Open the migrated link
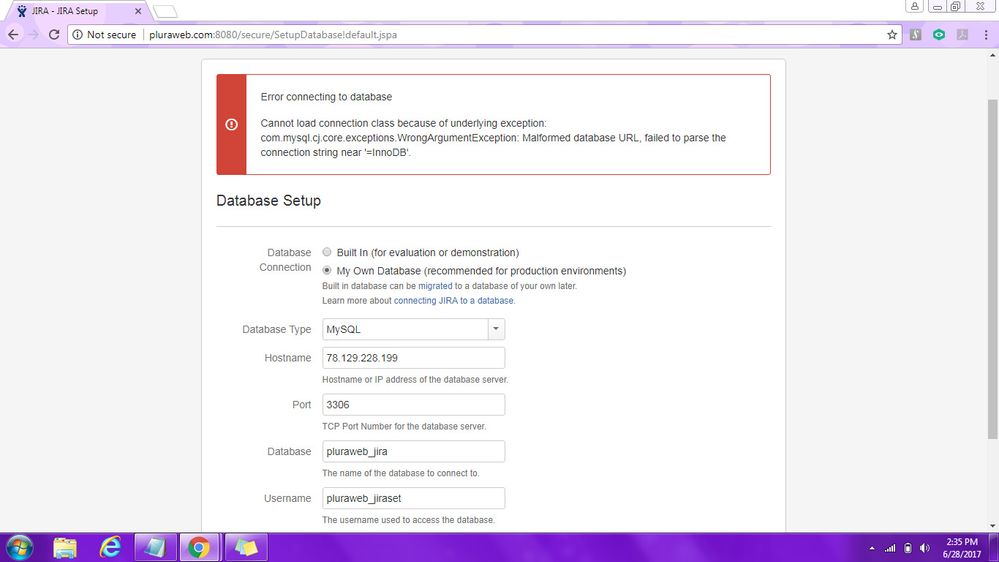The height and width of the screenshot is (562, 999). [x=435, y=286]
